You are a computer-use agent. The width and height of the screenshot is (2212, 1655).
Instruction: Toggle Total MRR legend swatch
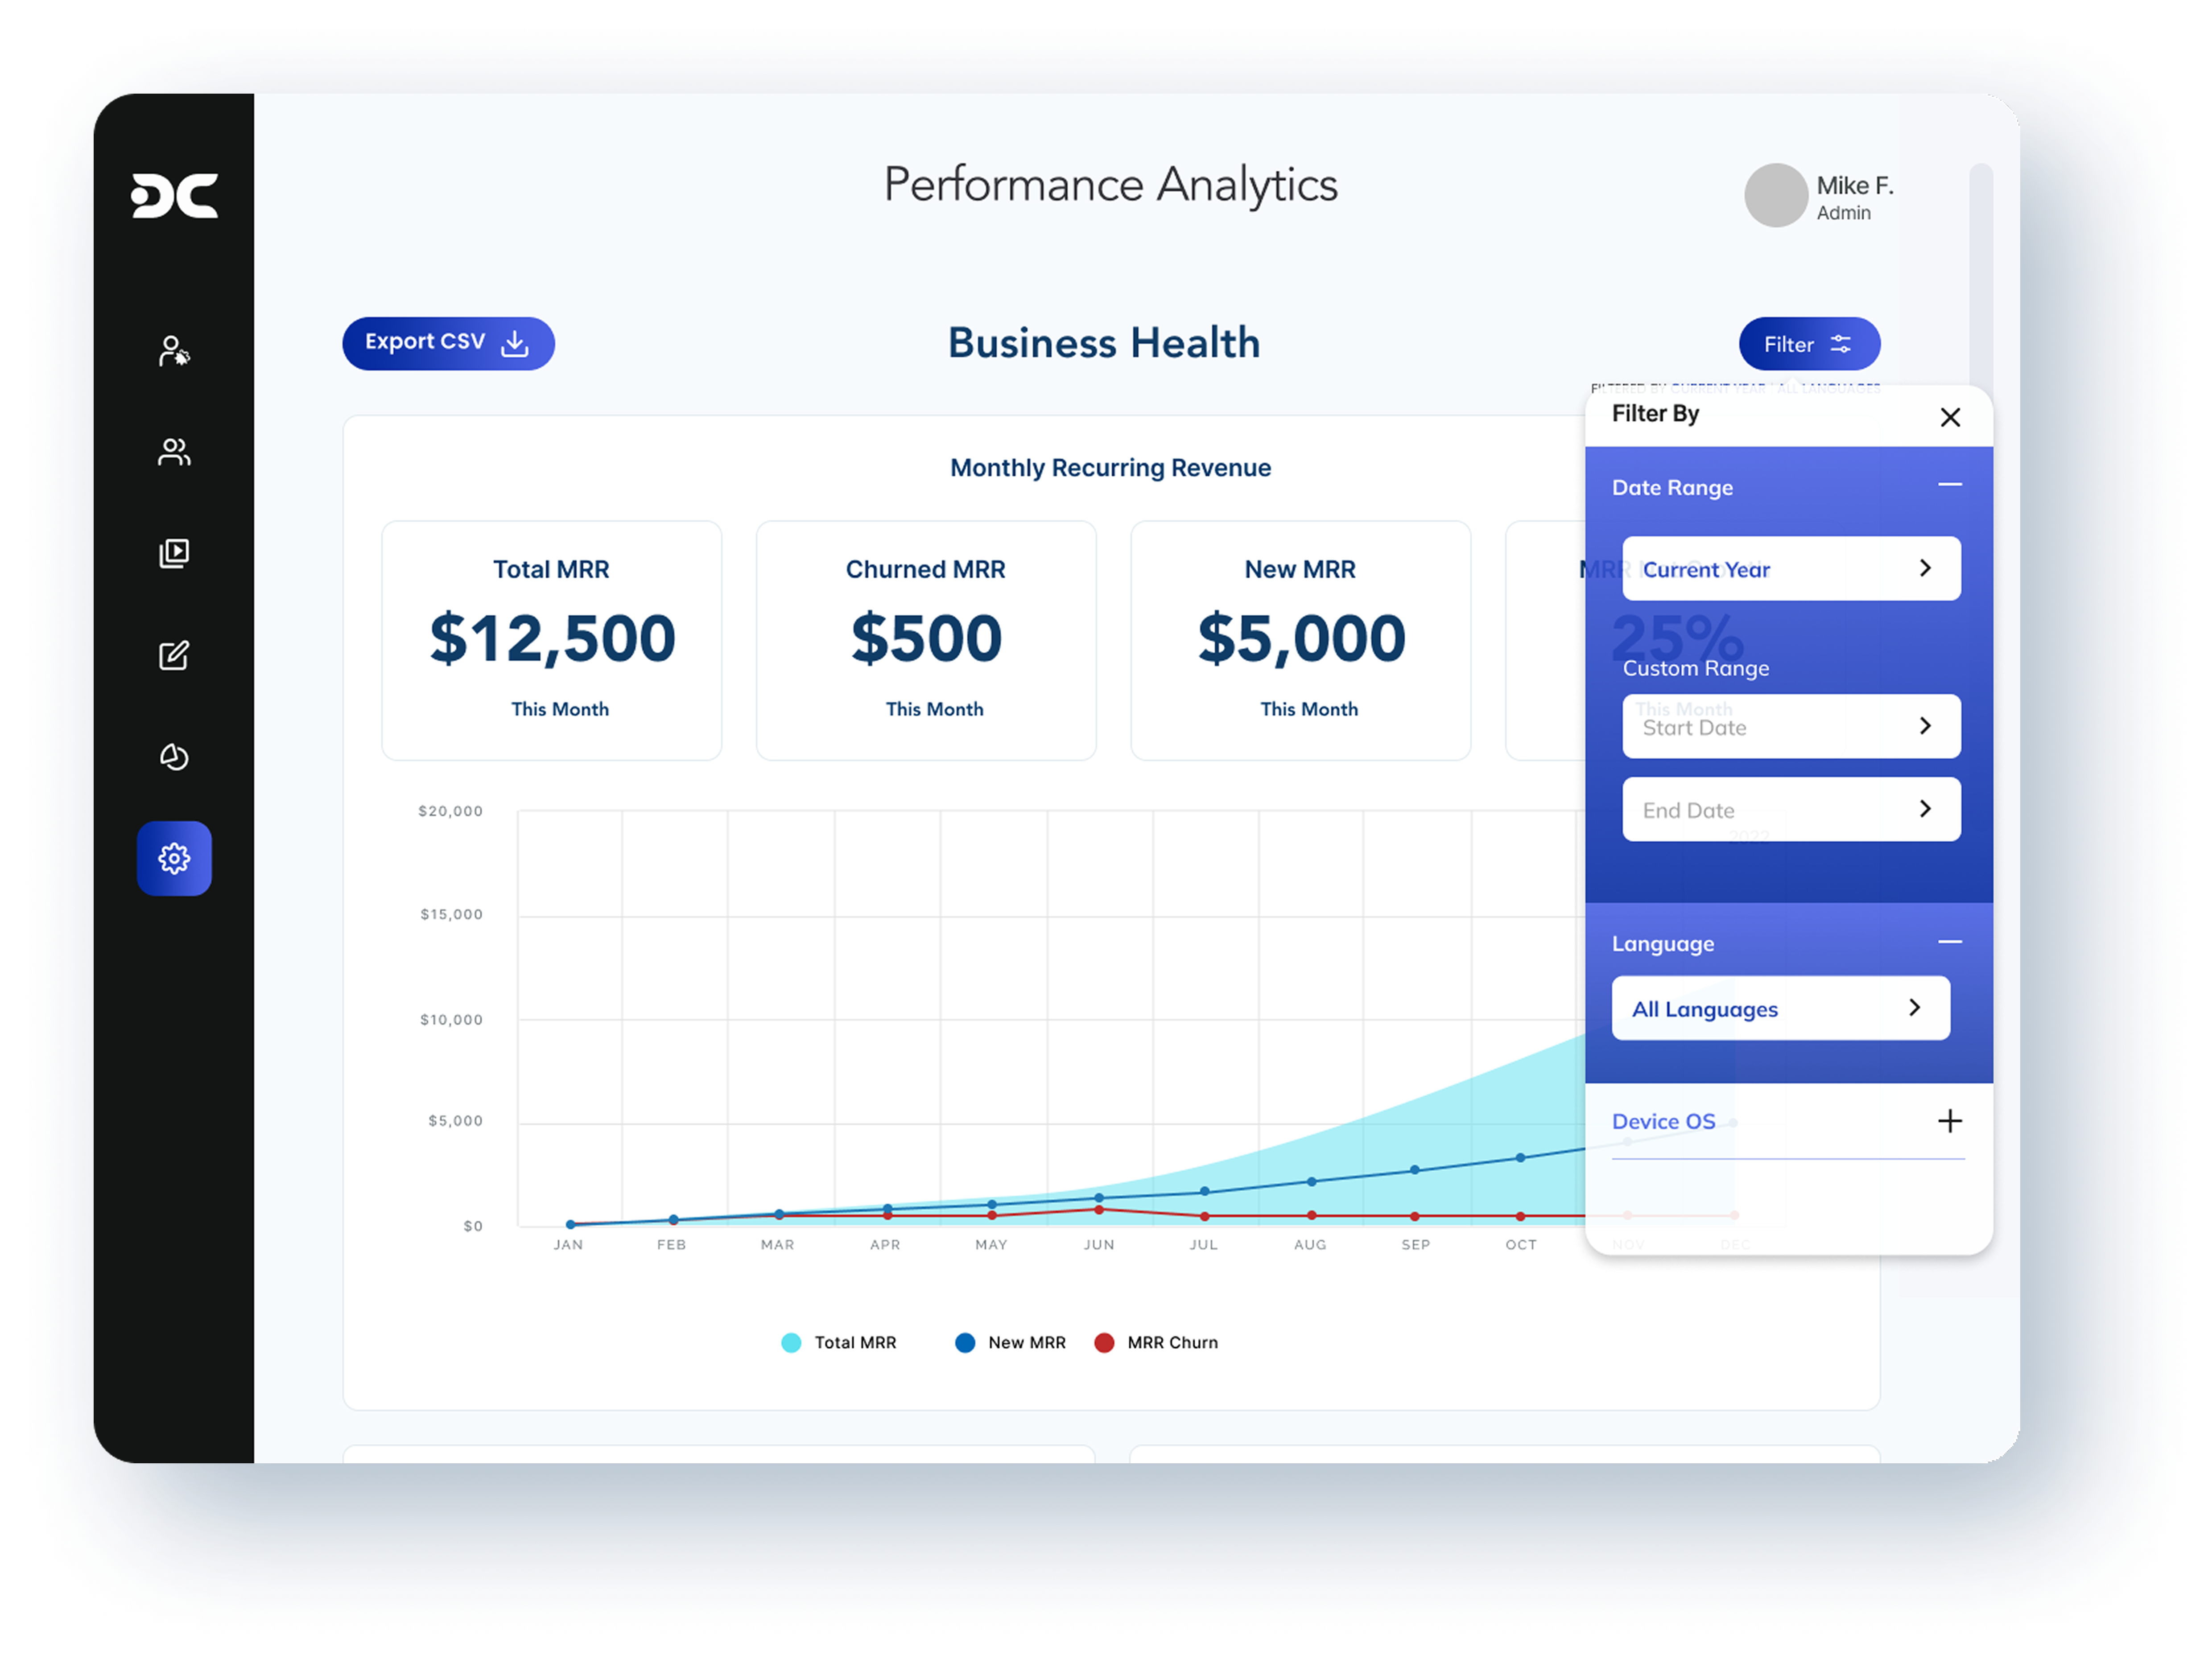[791, 1343]
